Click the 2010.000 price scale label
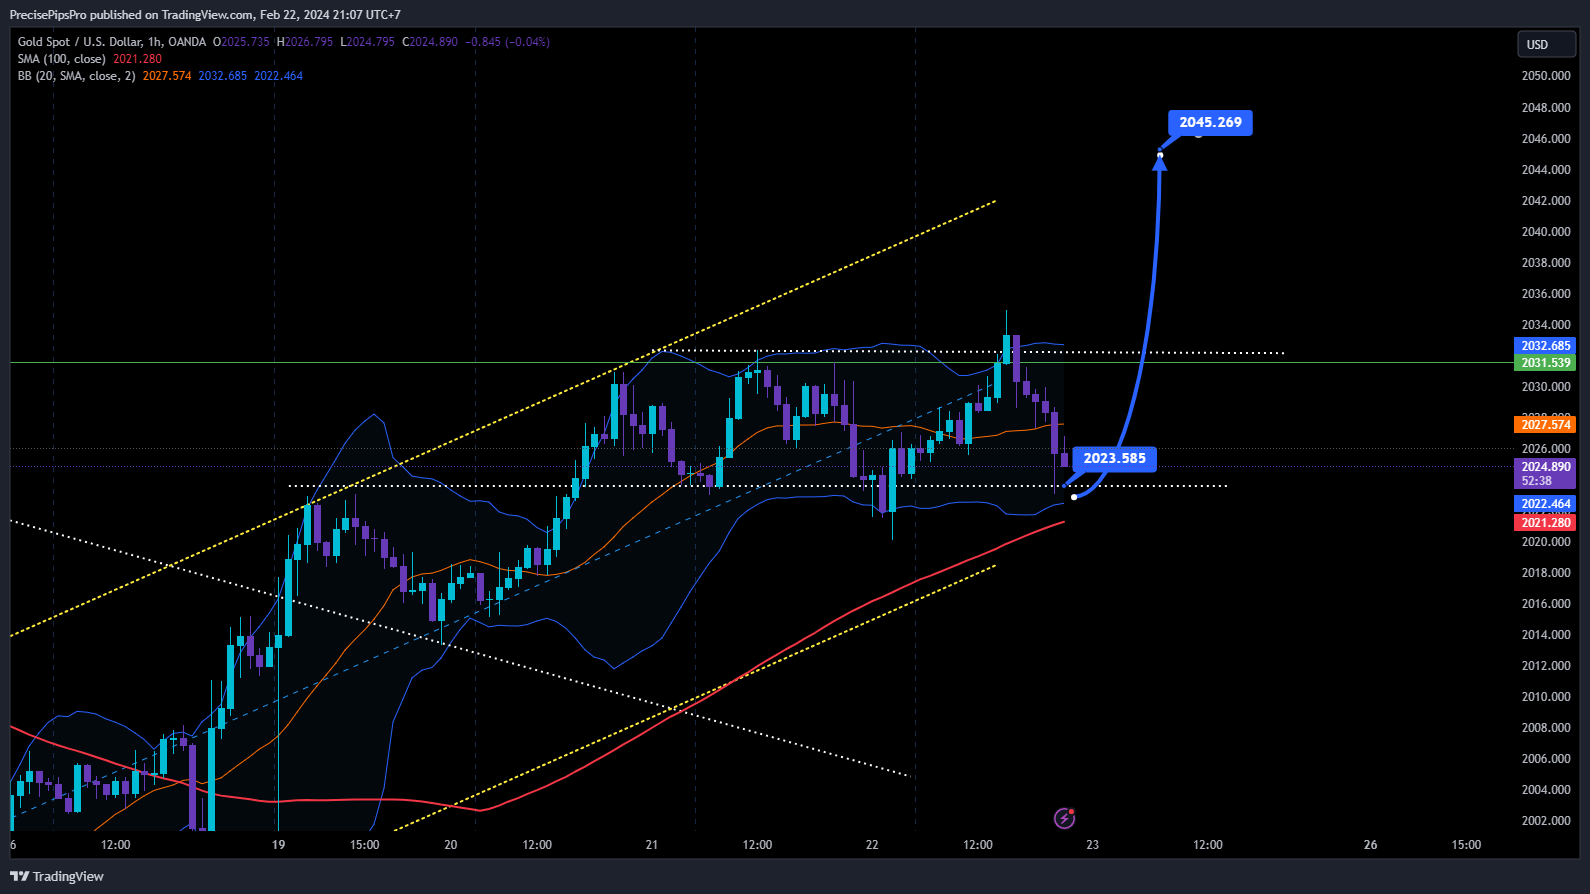1590x894 pixels. [1546, 697]
